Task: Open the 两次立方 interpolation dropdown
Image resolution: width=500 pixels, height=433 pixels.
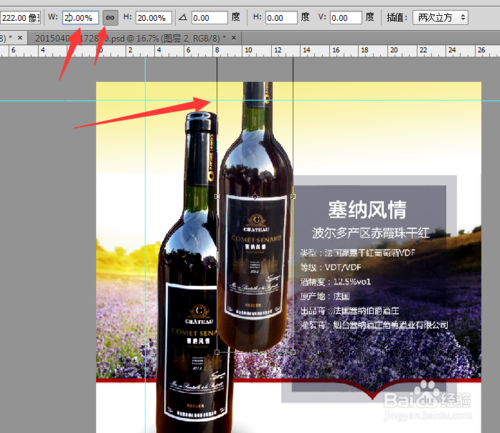Action: (440, 17)
